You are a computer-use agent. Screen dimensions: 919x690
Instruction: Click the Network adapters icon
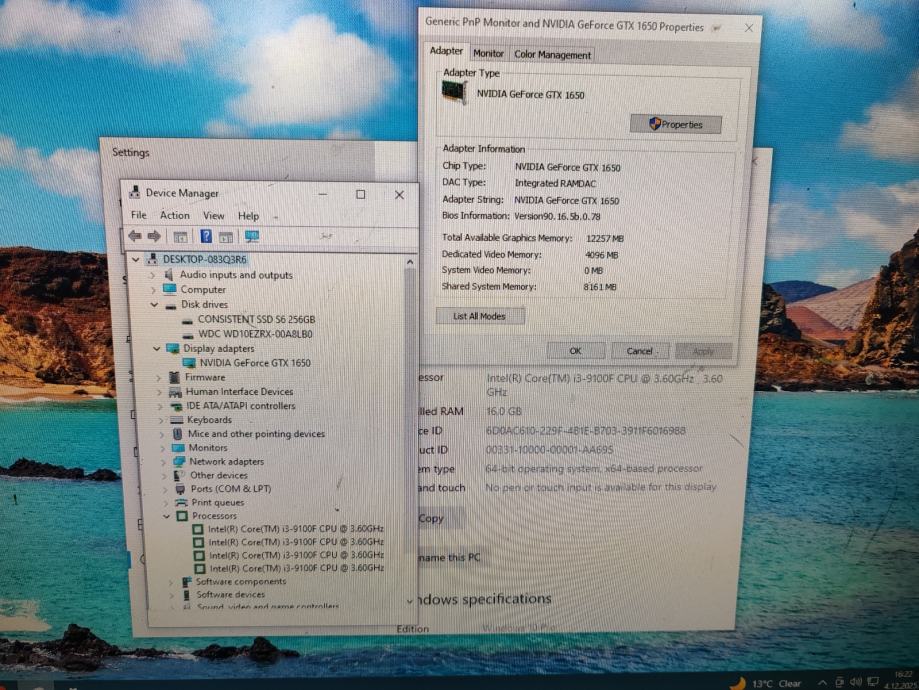(179, 461)
